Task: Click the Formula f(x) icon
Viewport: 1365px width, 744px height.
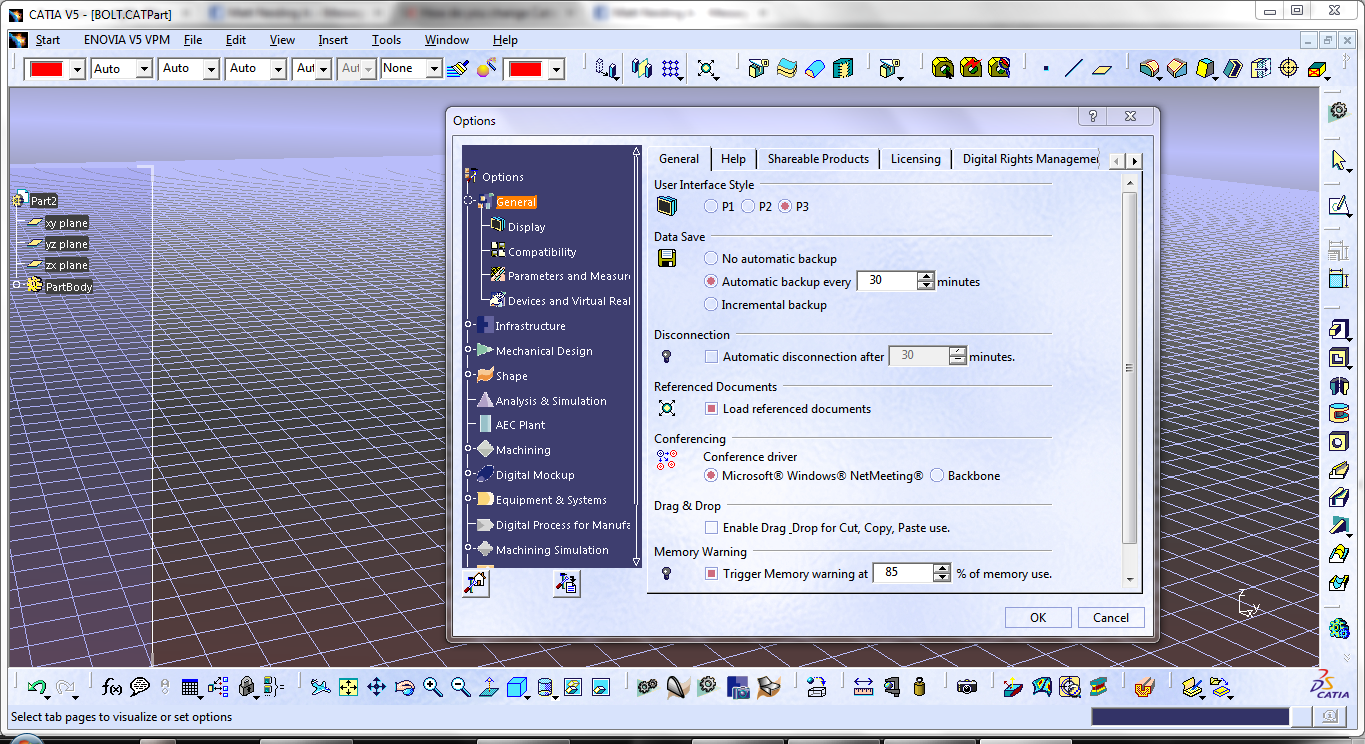Action: tap(110, 687)
